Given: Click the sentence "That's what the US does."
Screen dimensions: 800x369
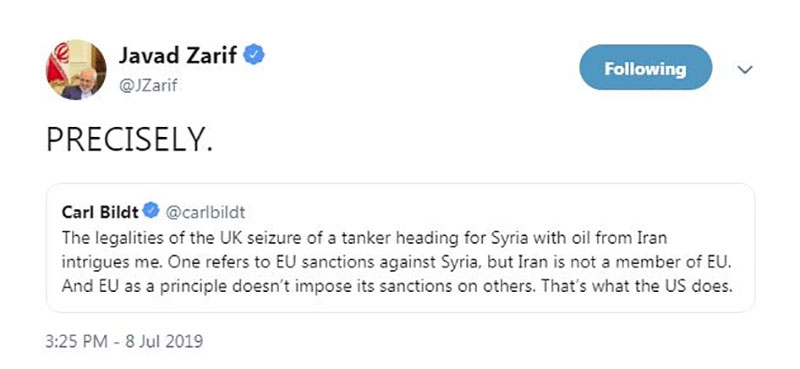Looking at the screenshot, I should [637, 287].
